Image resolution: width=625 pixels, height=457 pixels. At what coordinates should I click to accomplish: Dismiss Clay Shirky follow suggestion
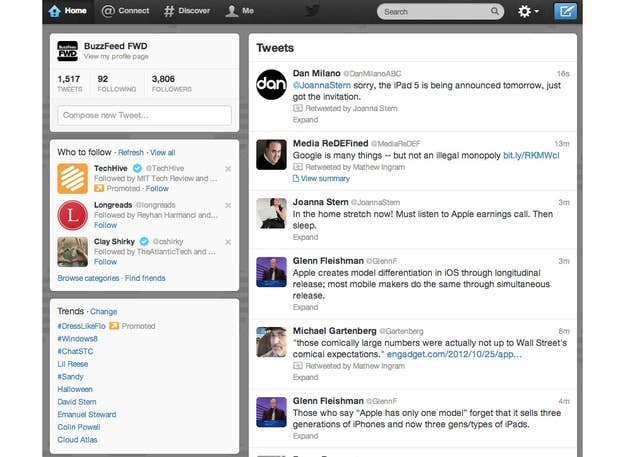(x=228, y=242)
